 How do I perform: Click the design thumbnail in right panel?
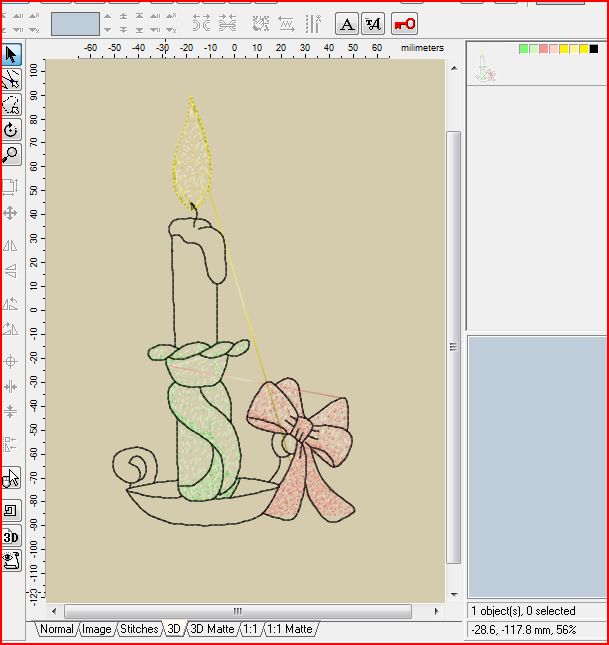pyautogui.click(x=484, y=67)
